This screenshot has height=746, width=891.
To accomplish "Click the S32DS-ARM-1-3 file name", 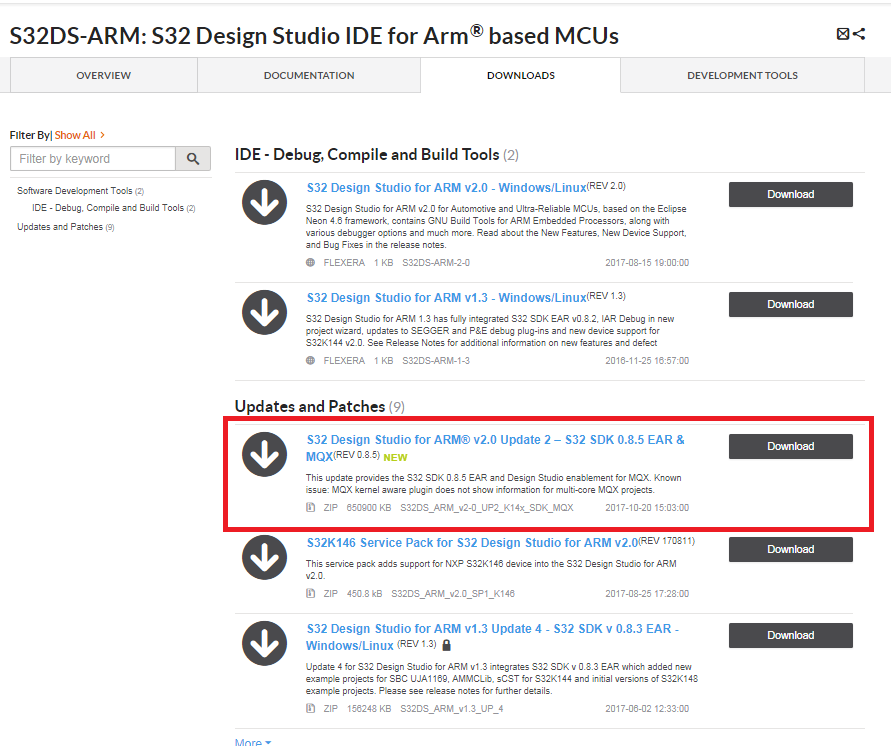I will (x=436, y=360).
